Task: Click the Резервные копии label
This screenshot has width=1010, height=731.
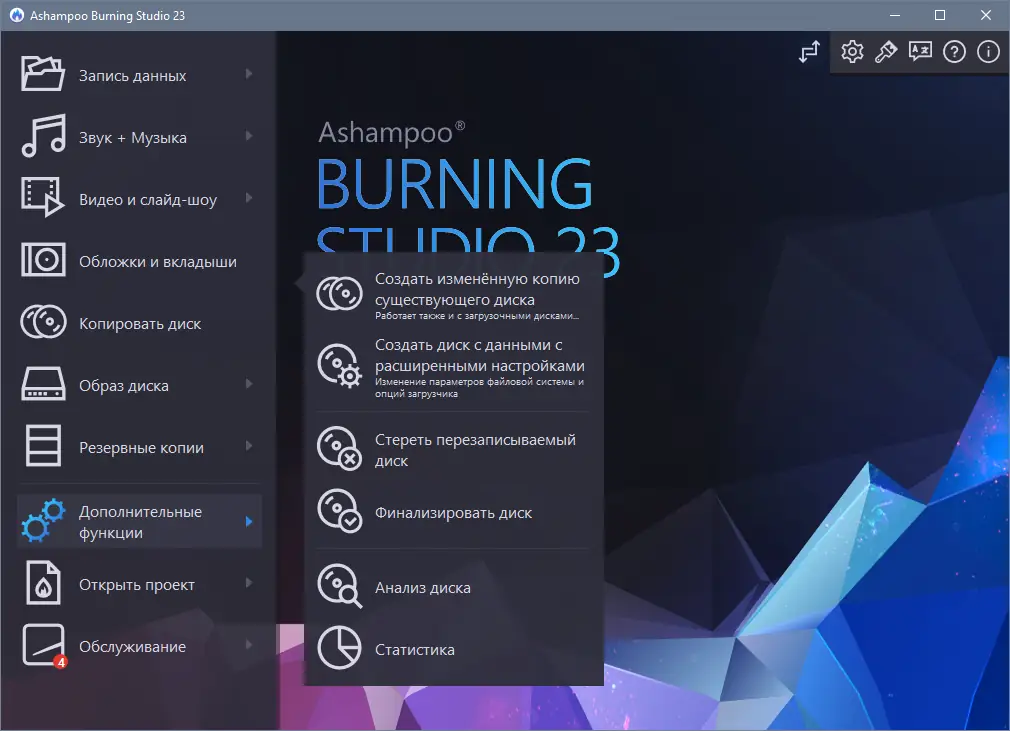Action: point(141,448)
